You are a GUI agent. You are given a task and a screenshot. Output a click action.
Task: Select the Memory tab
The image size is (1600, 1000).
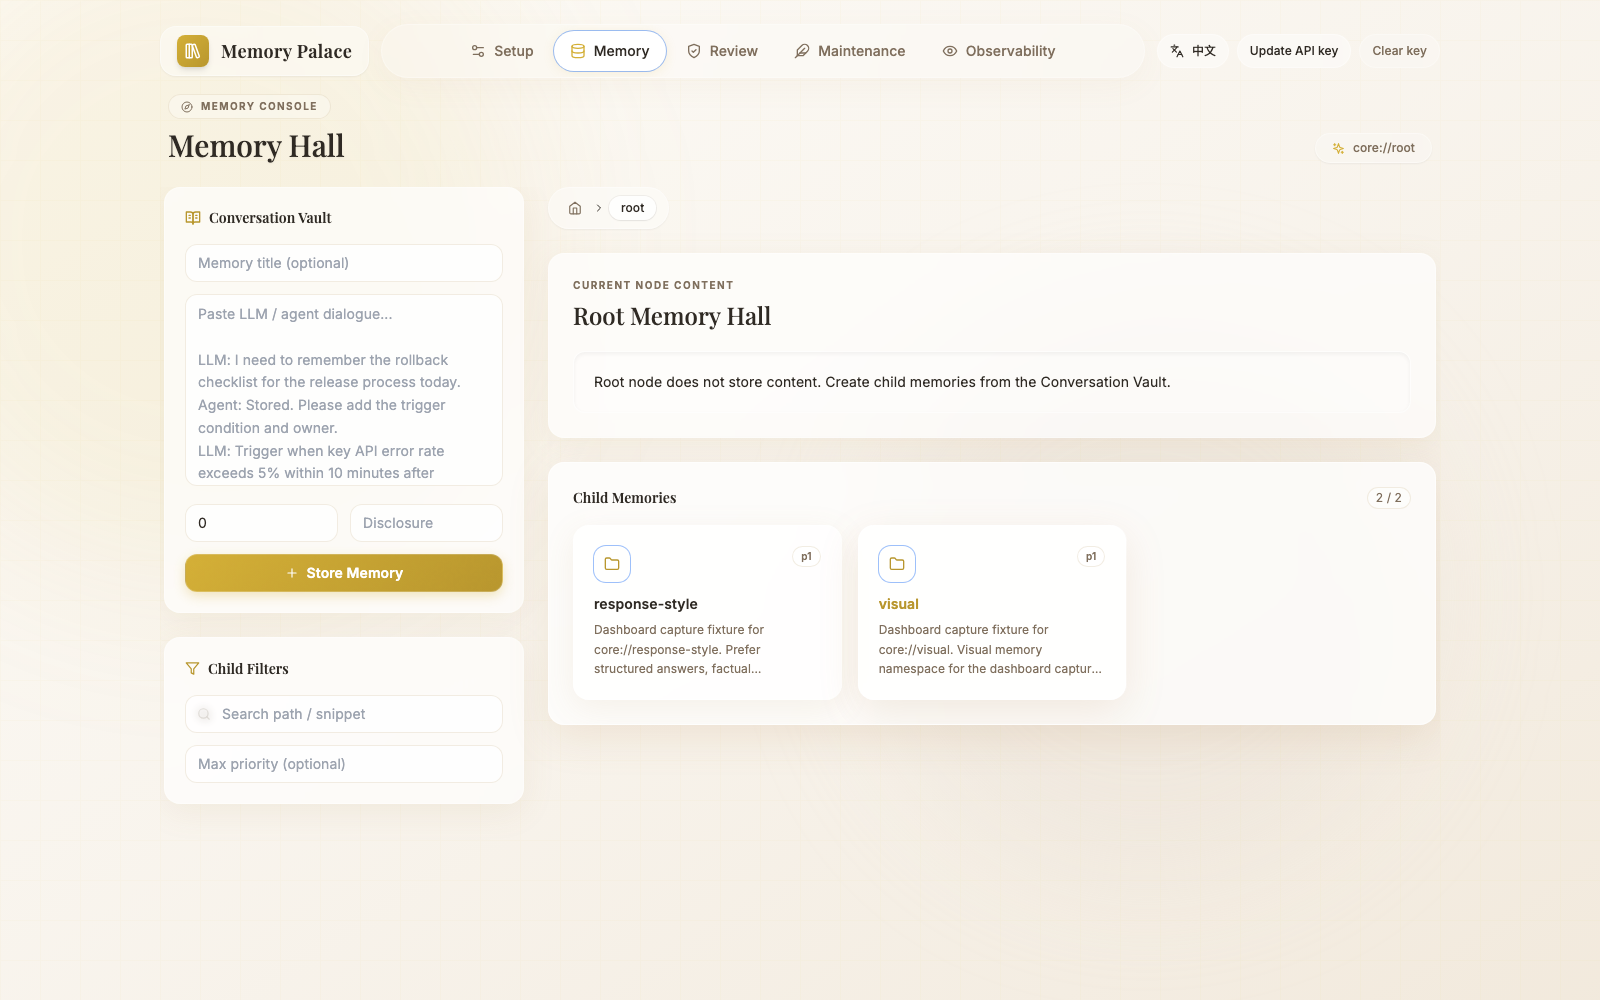(x=610, y=51)
